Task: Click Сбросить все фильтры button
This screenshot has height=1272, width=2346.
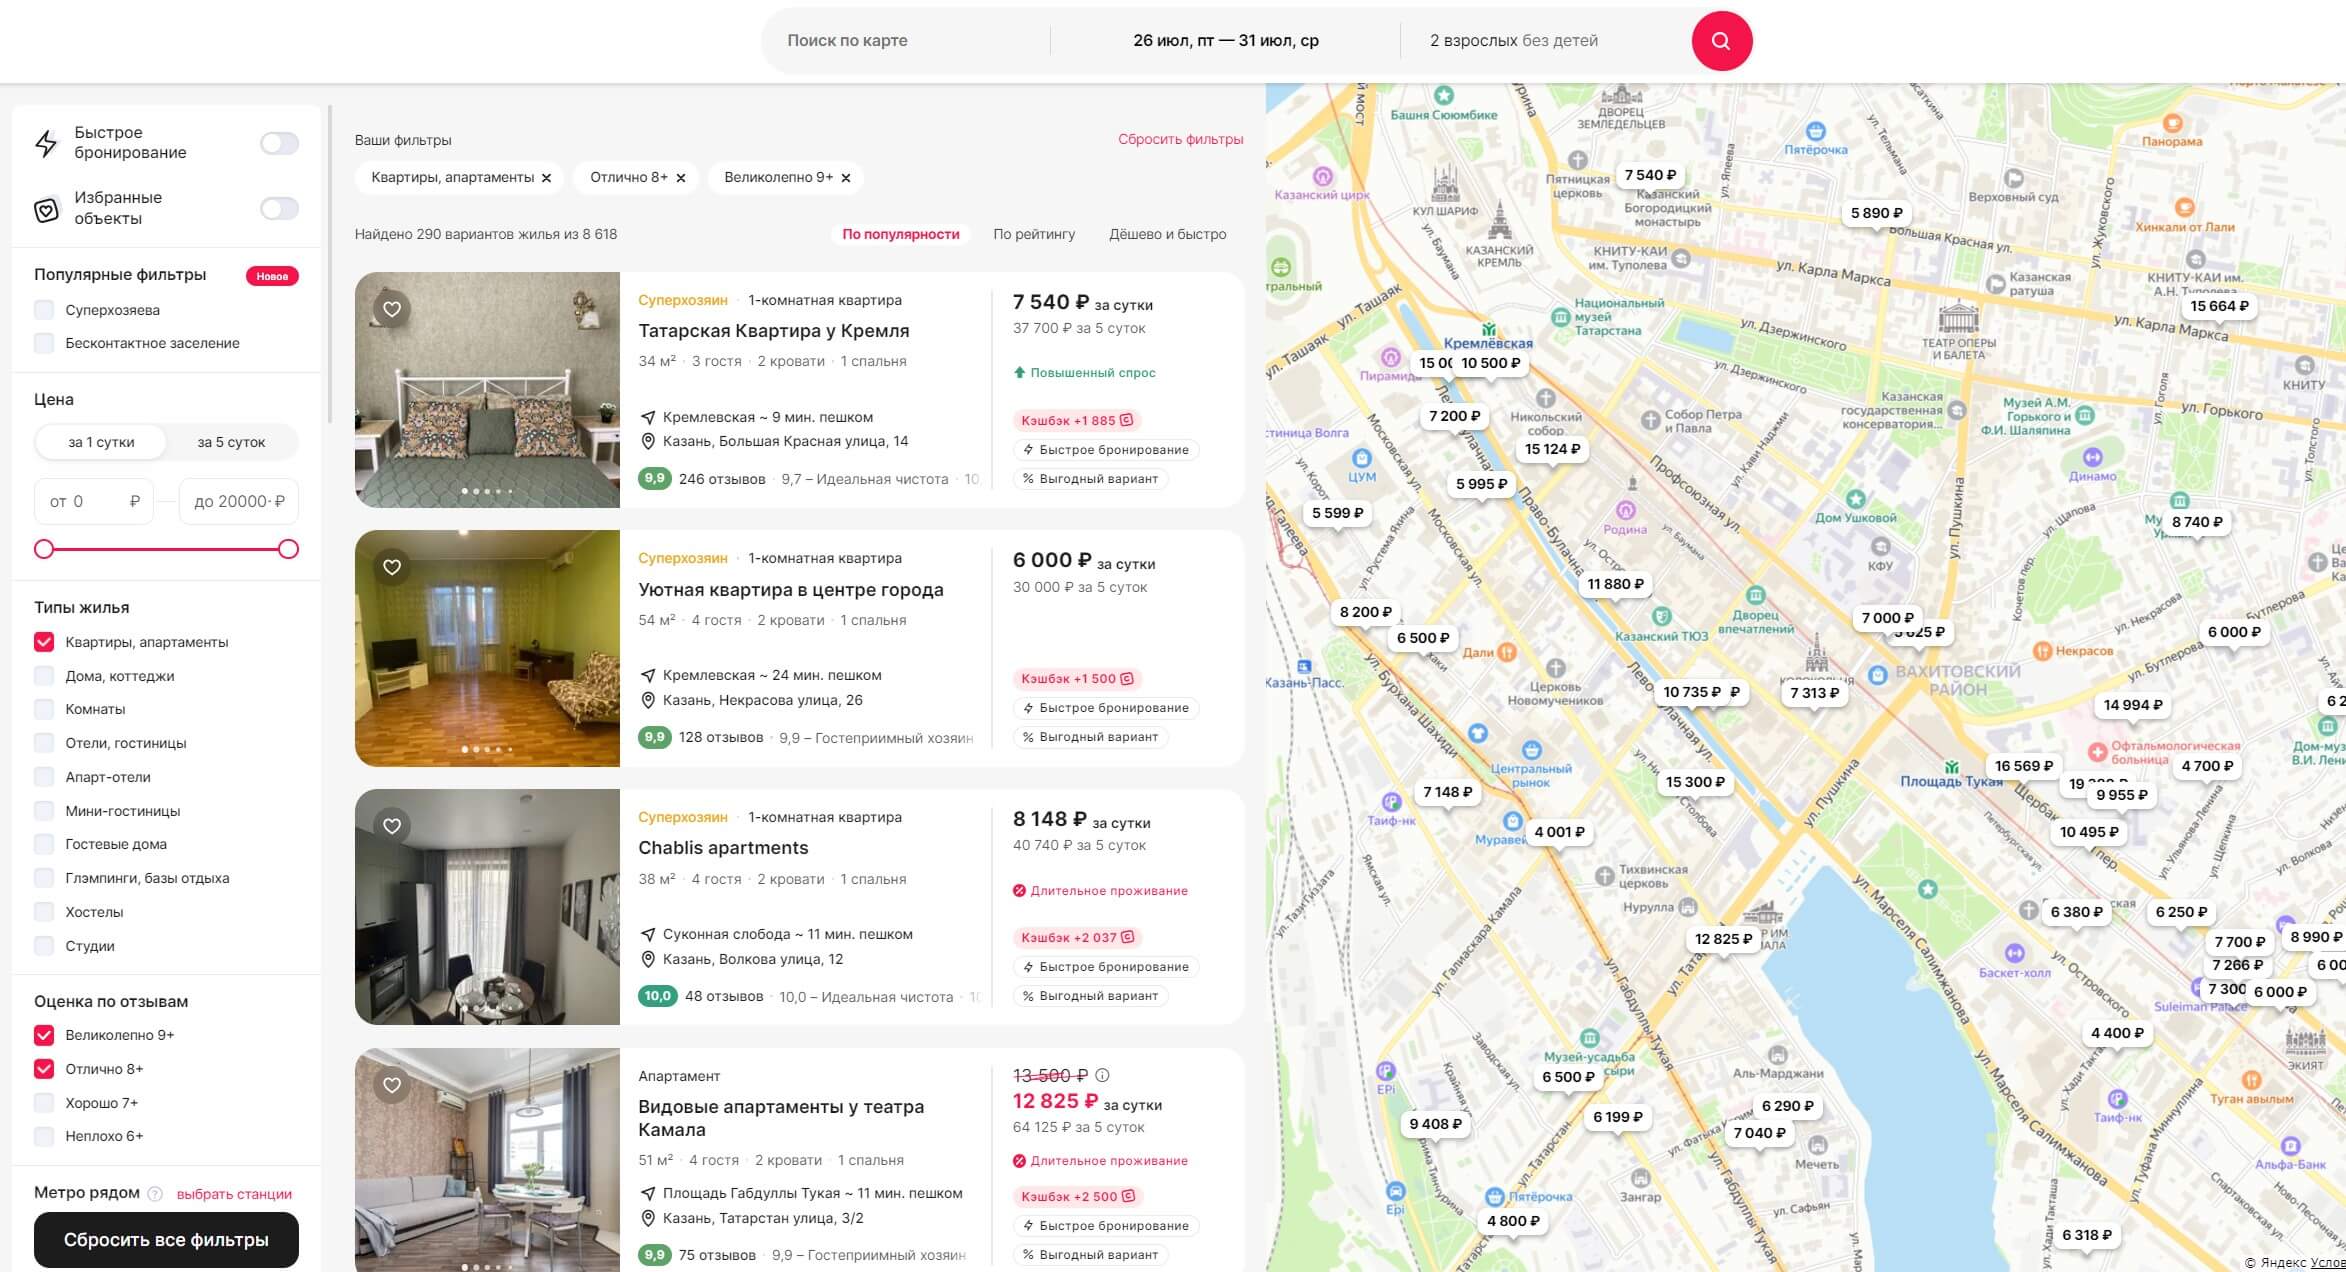Action: [166, 1240]
